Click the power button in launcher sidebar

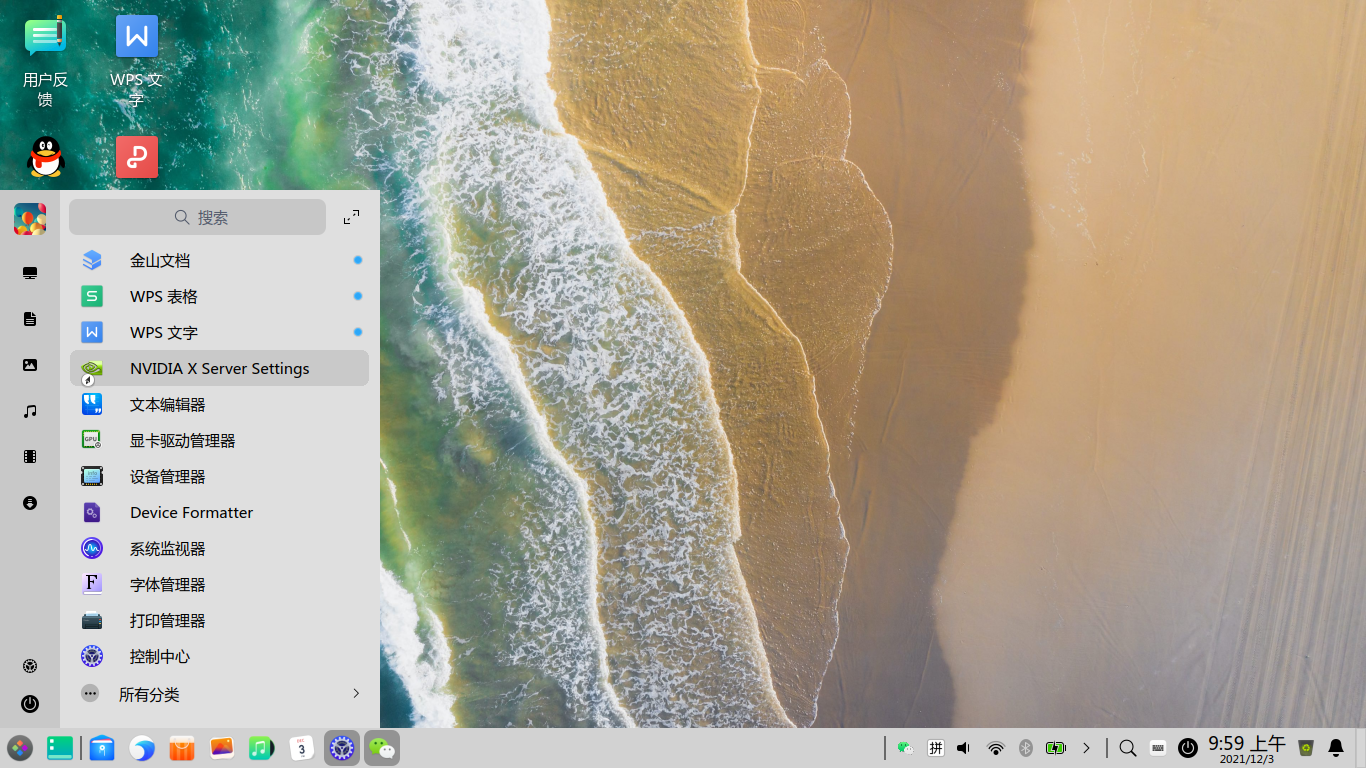(30, 704)
